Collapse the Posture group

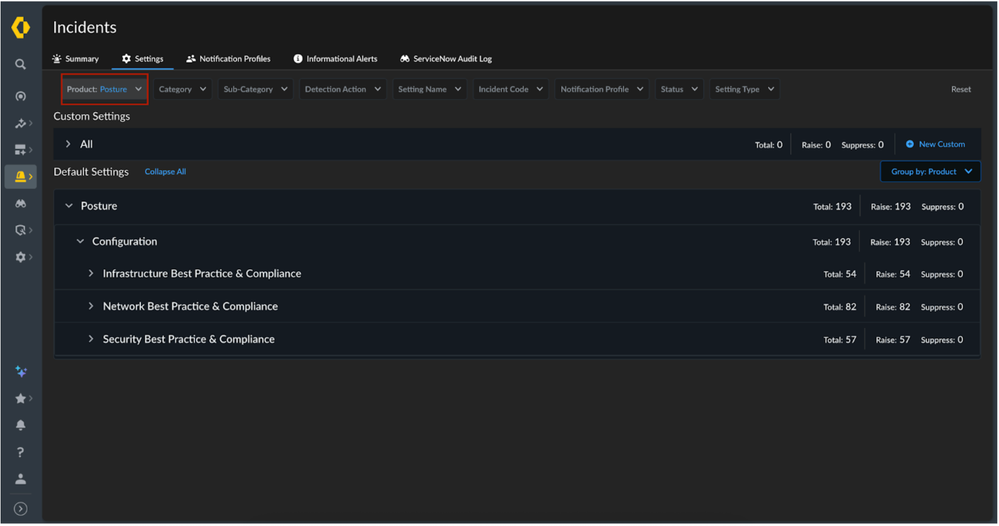[x=69, y=206]
